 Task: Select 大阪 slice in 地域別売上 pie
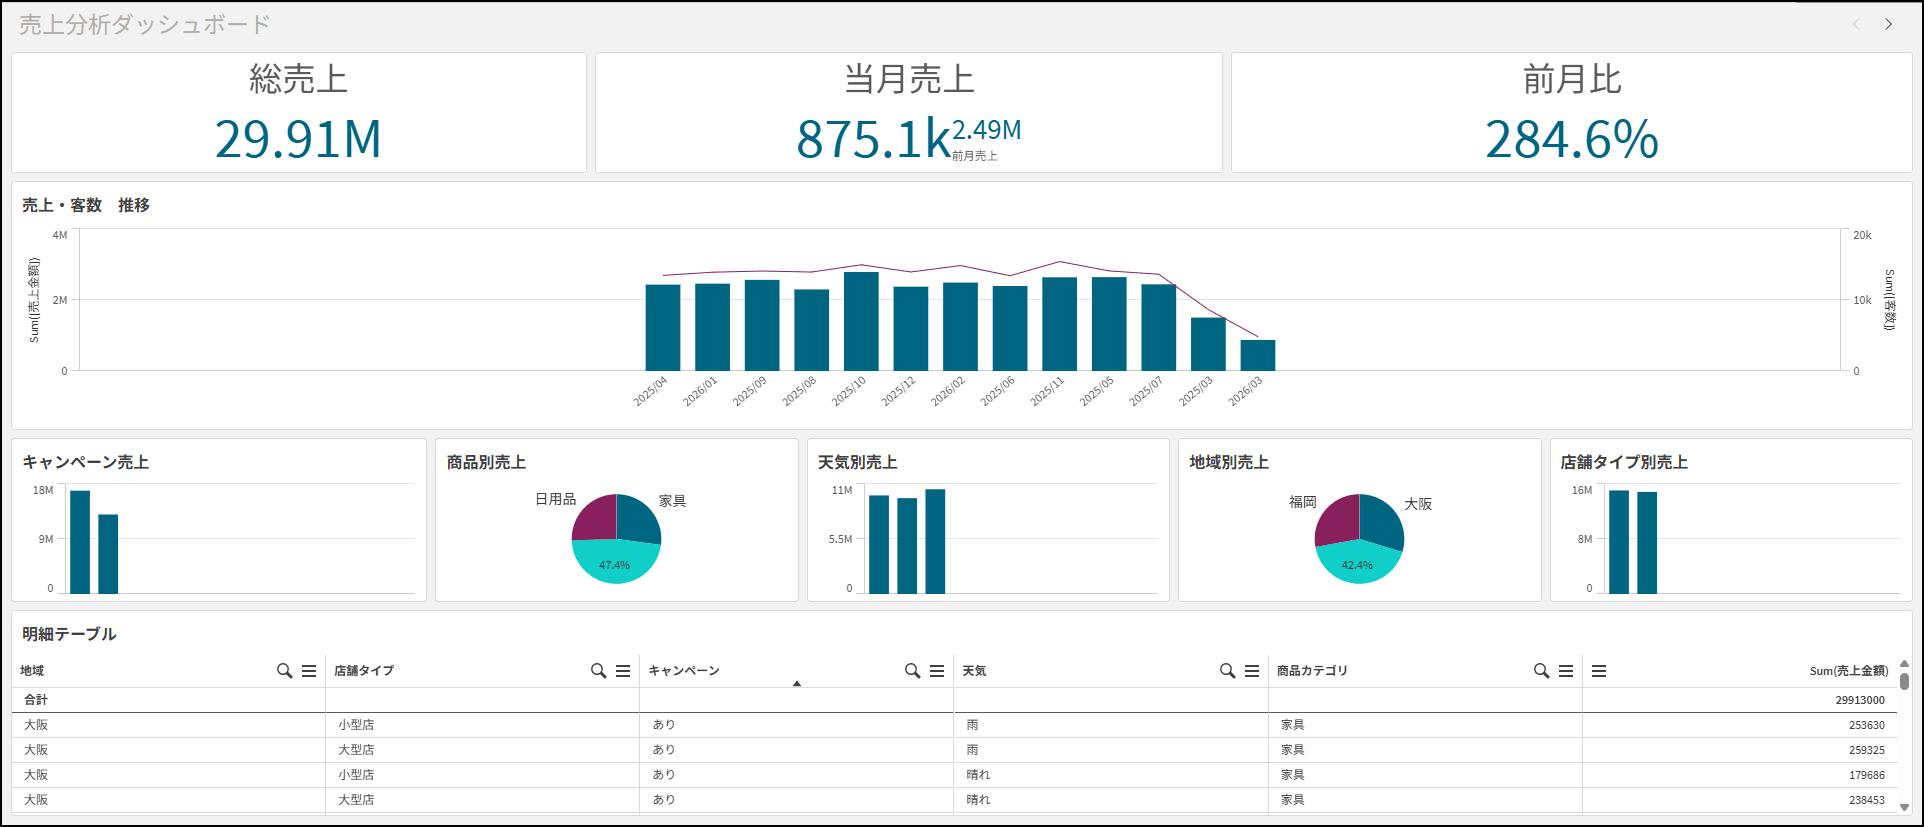tap(1381, 522)
